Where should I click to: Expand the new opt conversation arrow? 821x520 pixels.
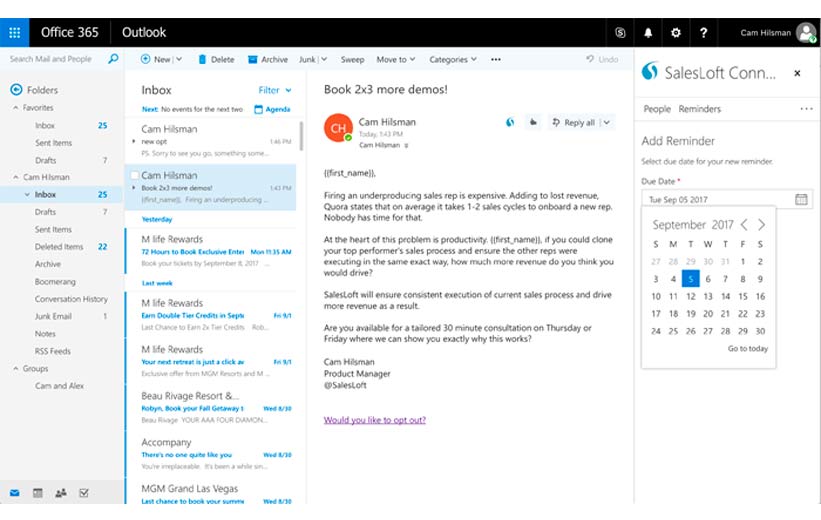[x=134, y=141]
